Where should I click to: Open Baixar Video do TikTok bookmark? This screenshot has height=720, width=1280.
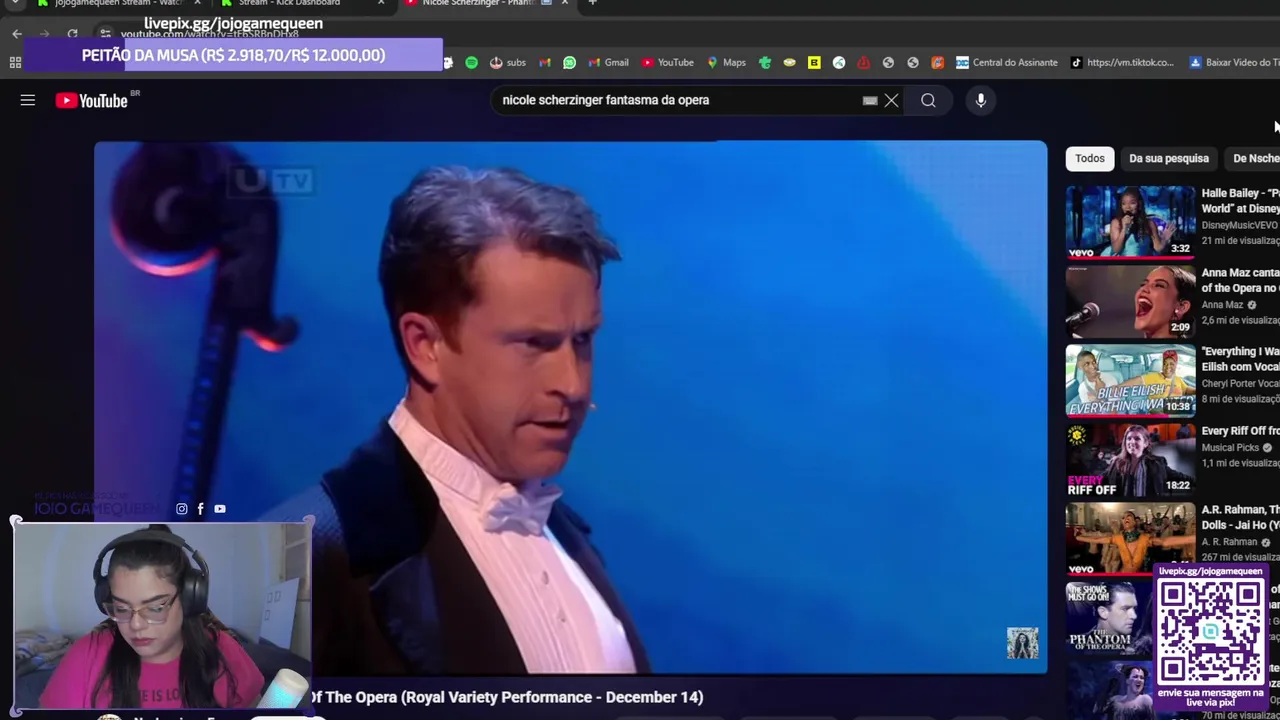(x=1234, y=62)
